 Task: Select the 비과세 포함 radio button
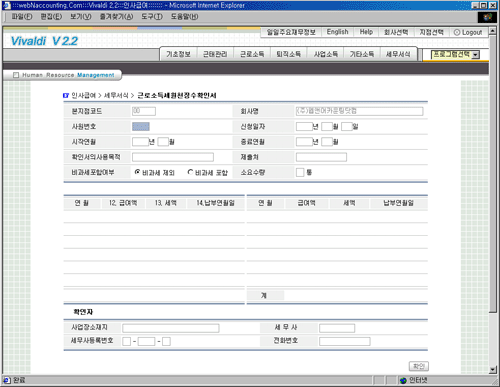point(190,172)
